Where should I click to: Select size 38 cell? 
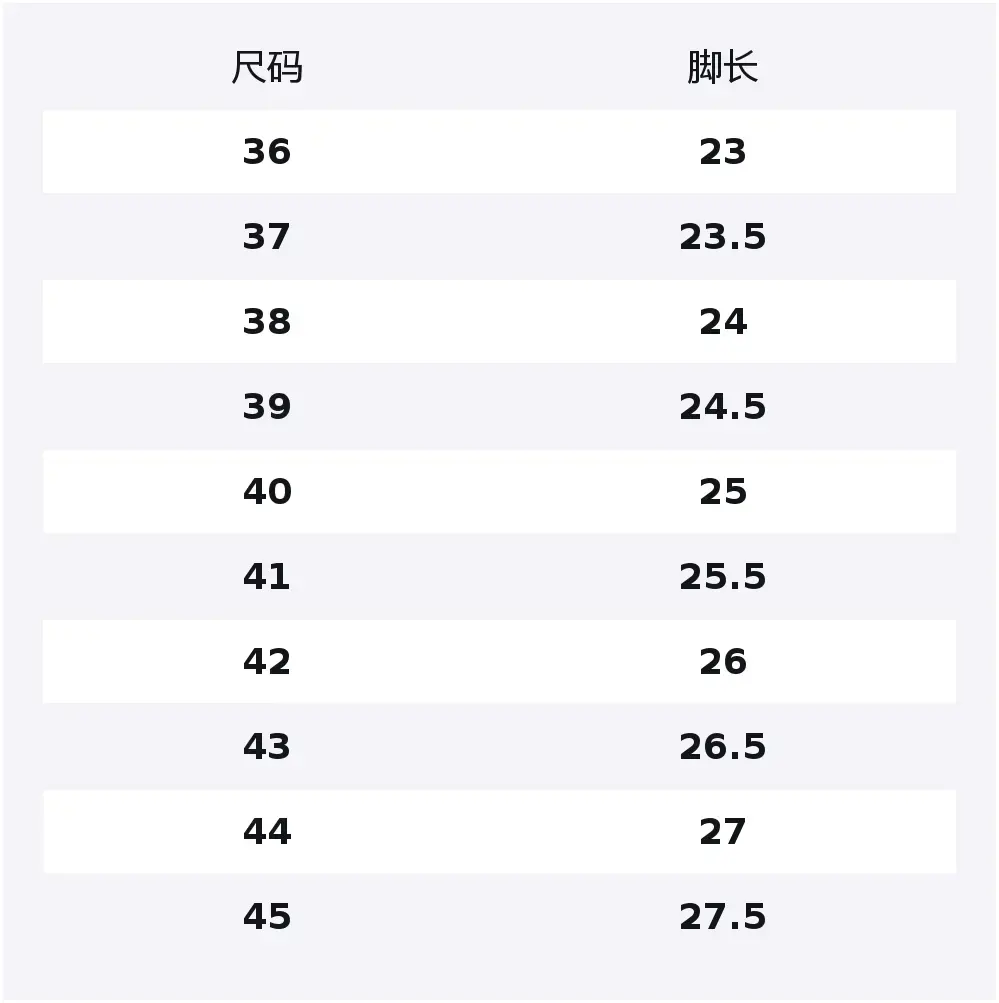tap(267, 322)
